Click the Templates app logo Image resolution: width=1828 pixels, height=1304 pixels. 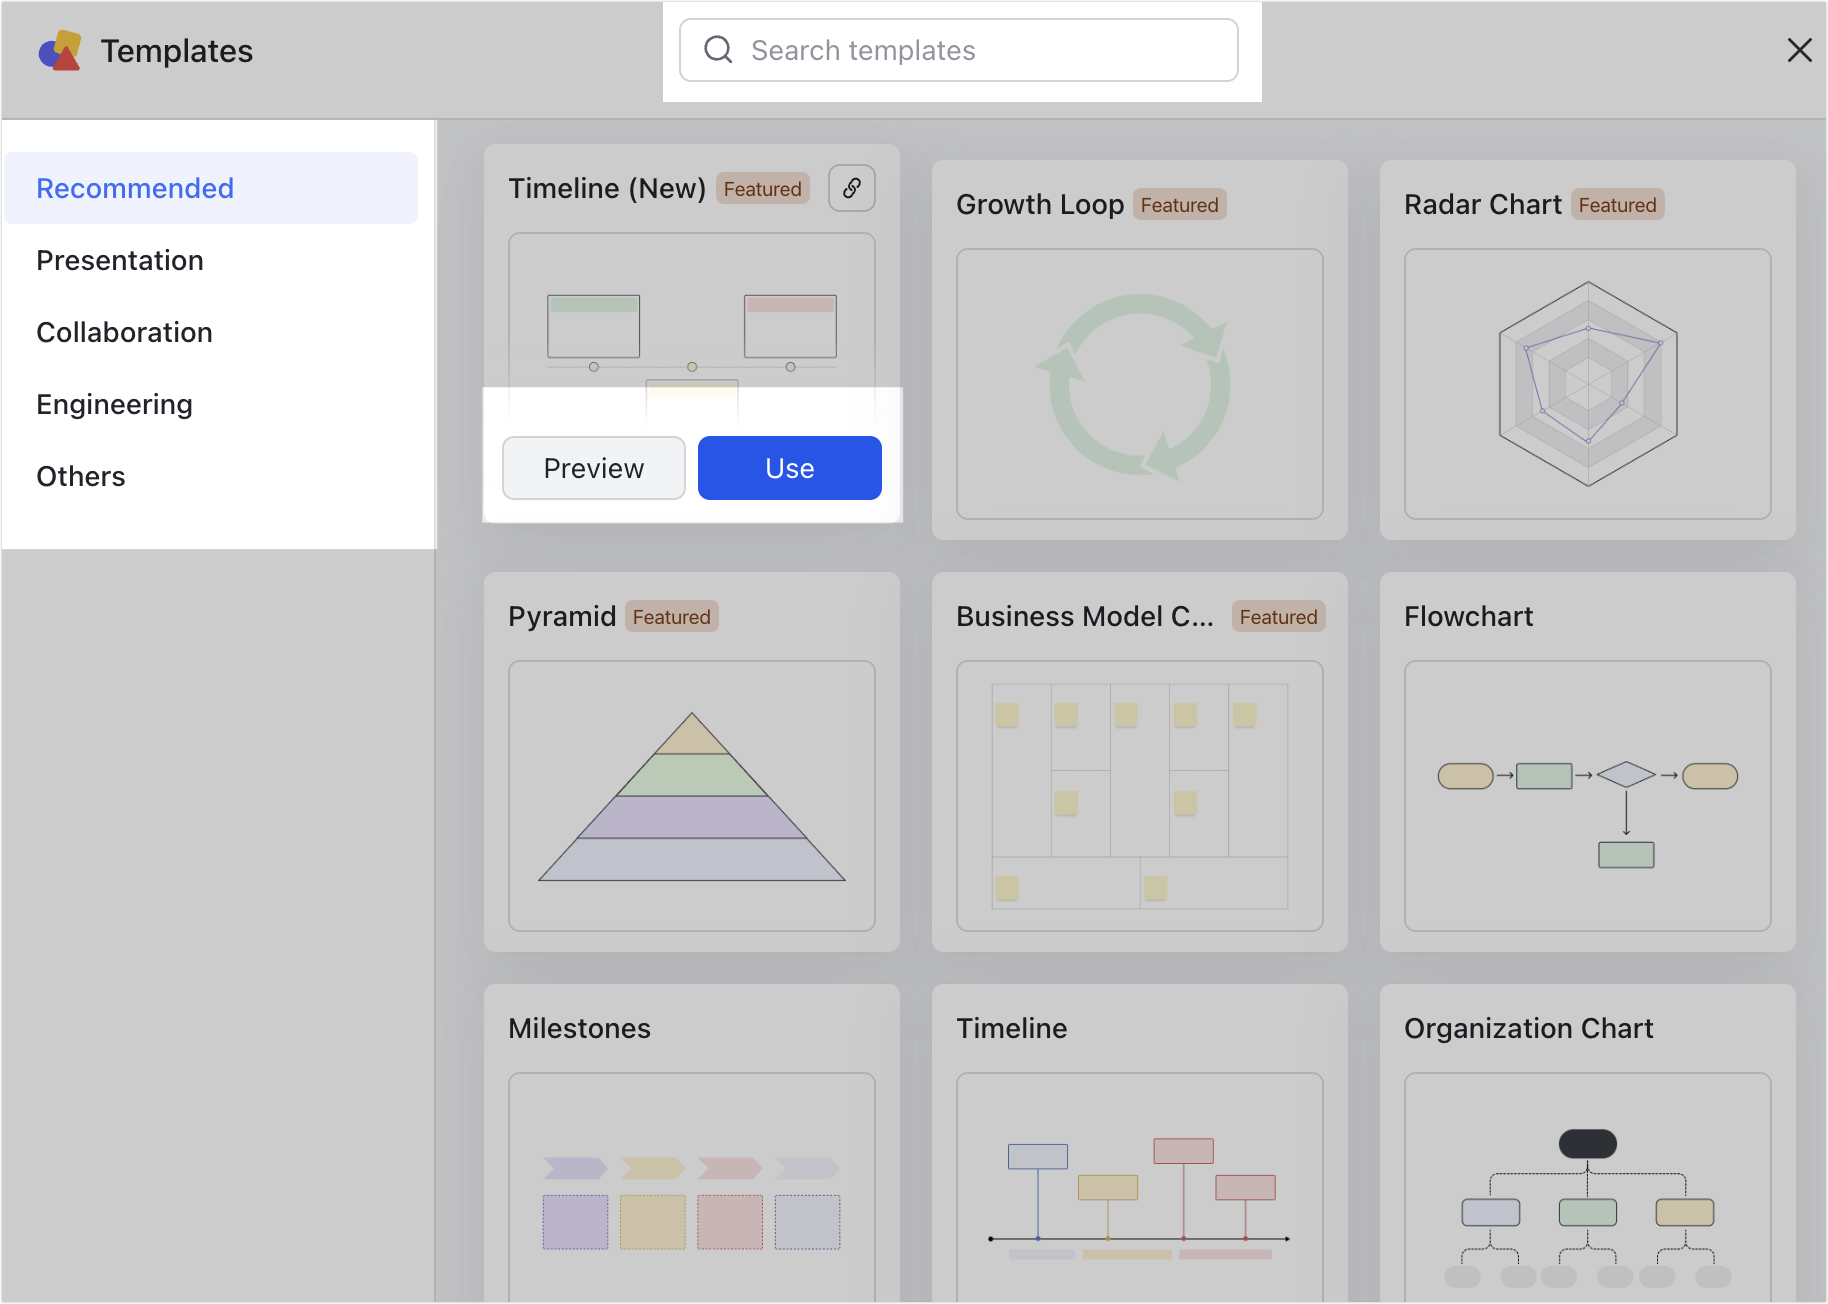60,50
